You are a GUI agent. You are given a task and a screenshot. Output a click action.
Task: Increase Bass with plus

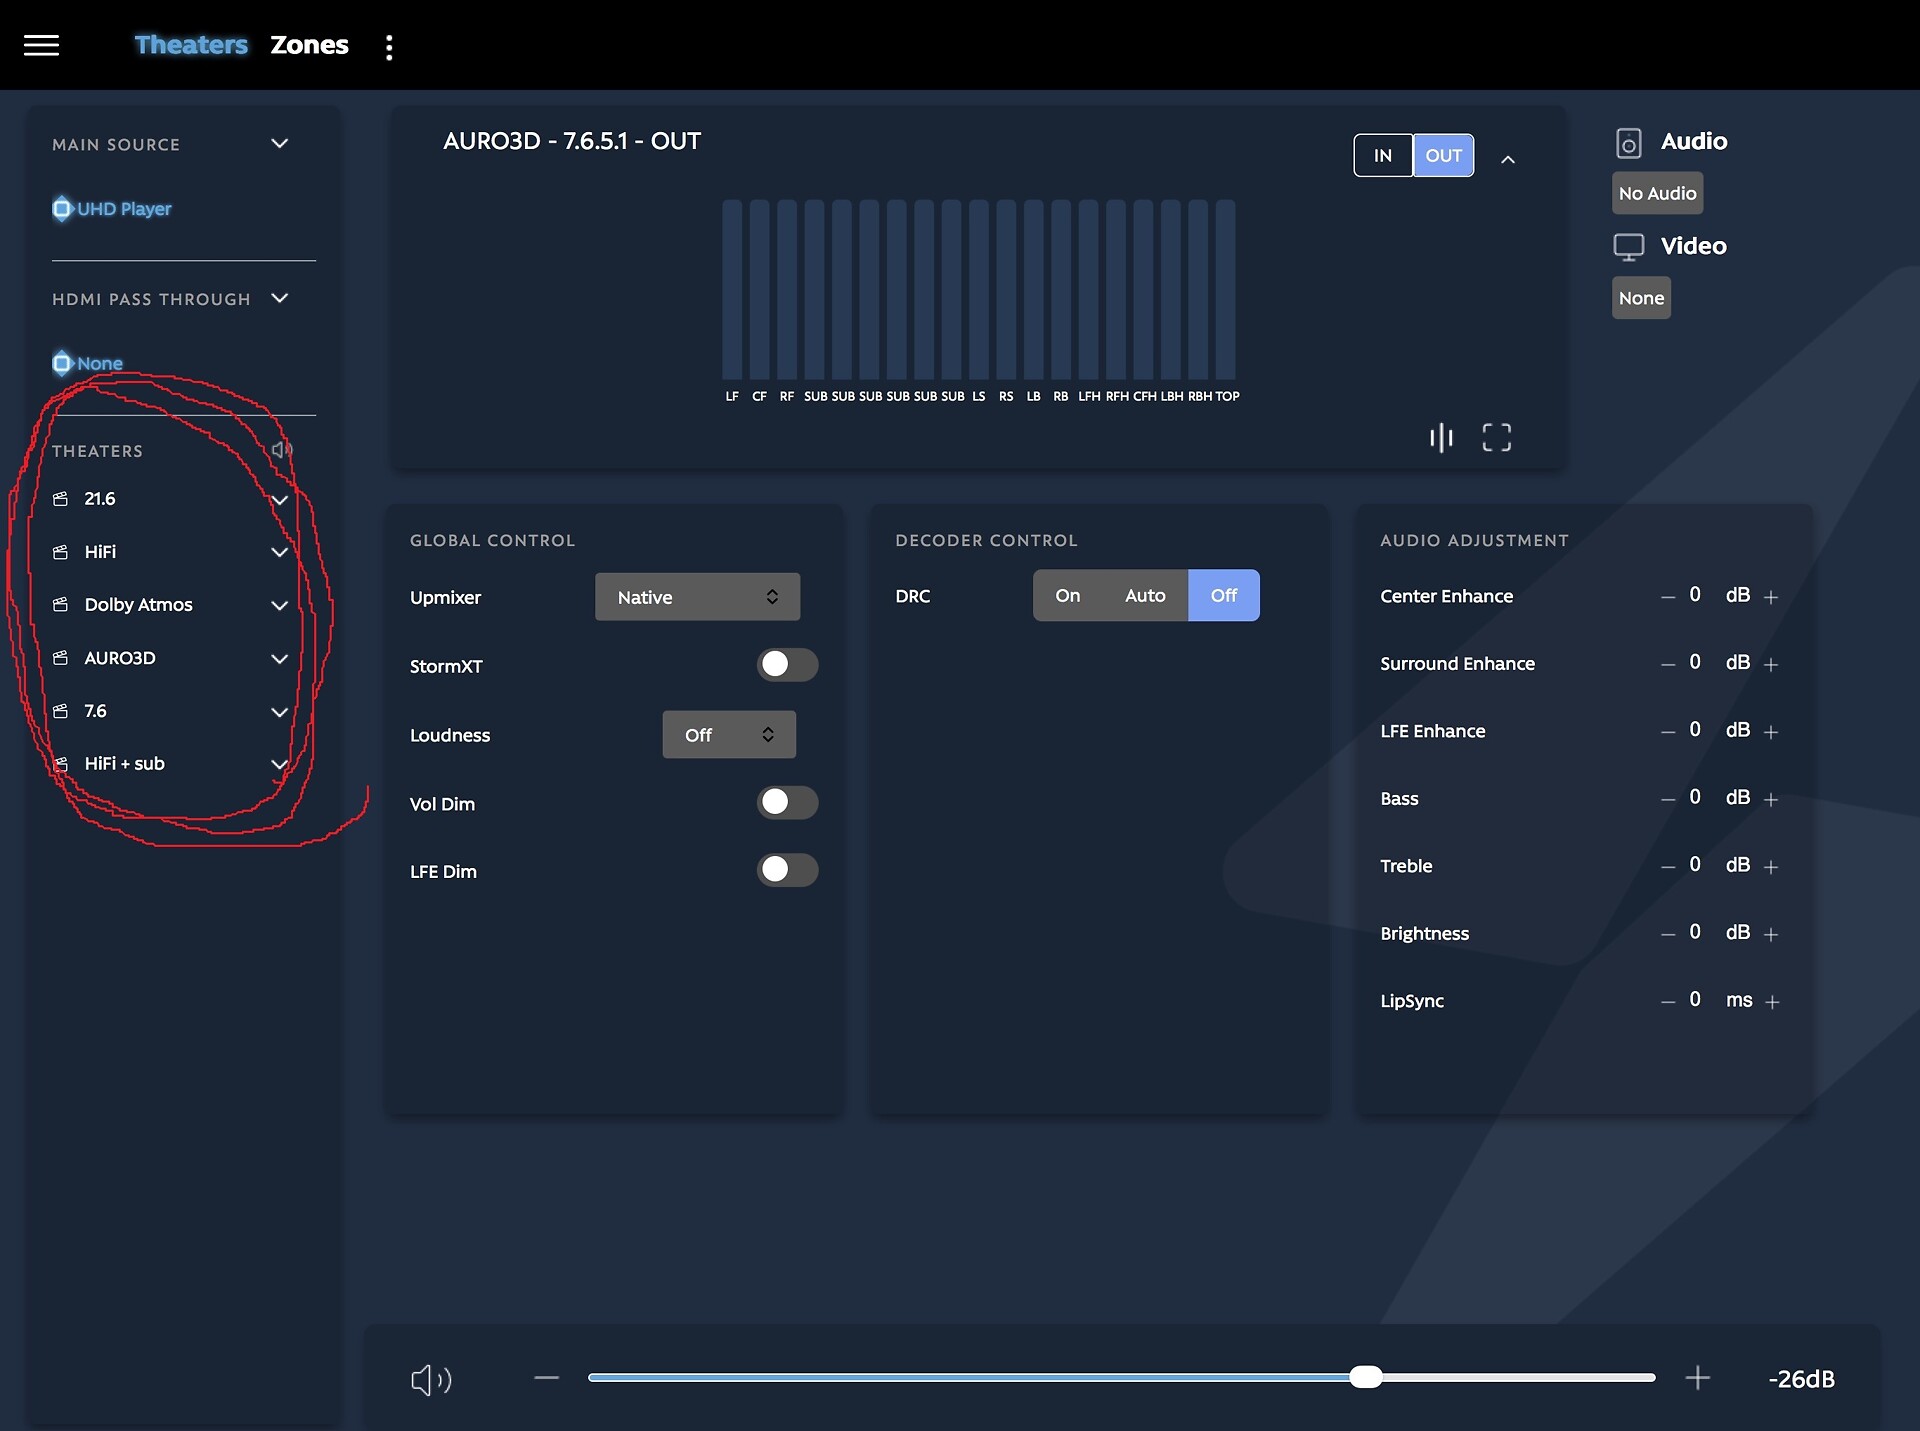point(1771,800)
